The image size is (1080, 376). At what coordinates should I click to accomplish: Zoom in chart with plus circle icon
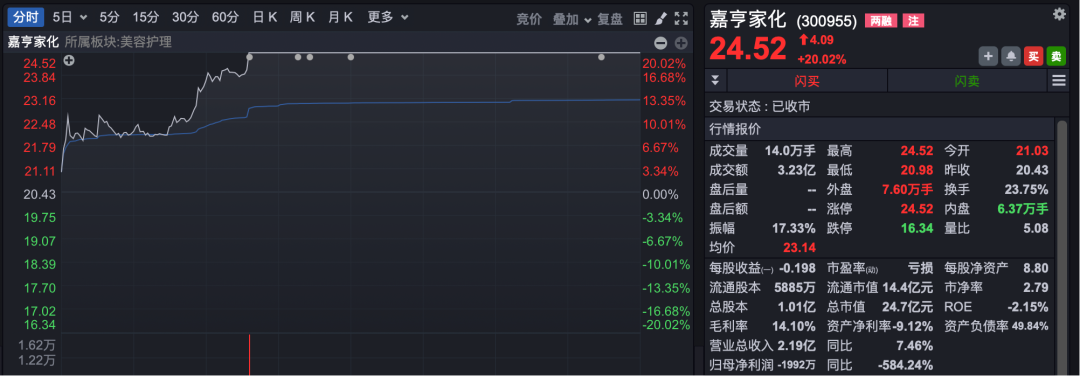point(681,43)
